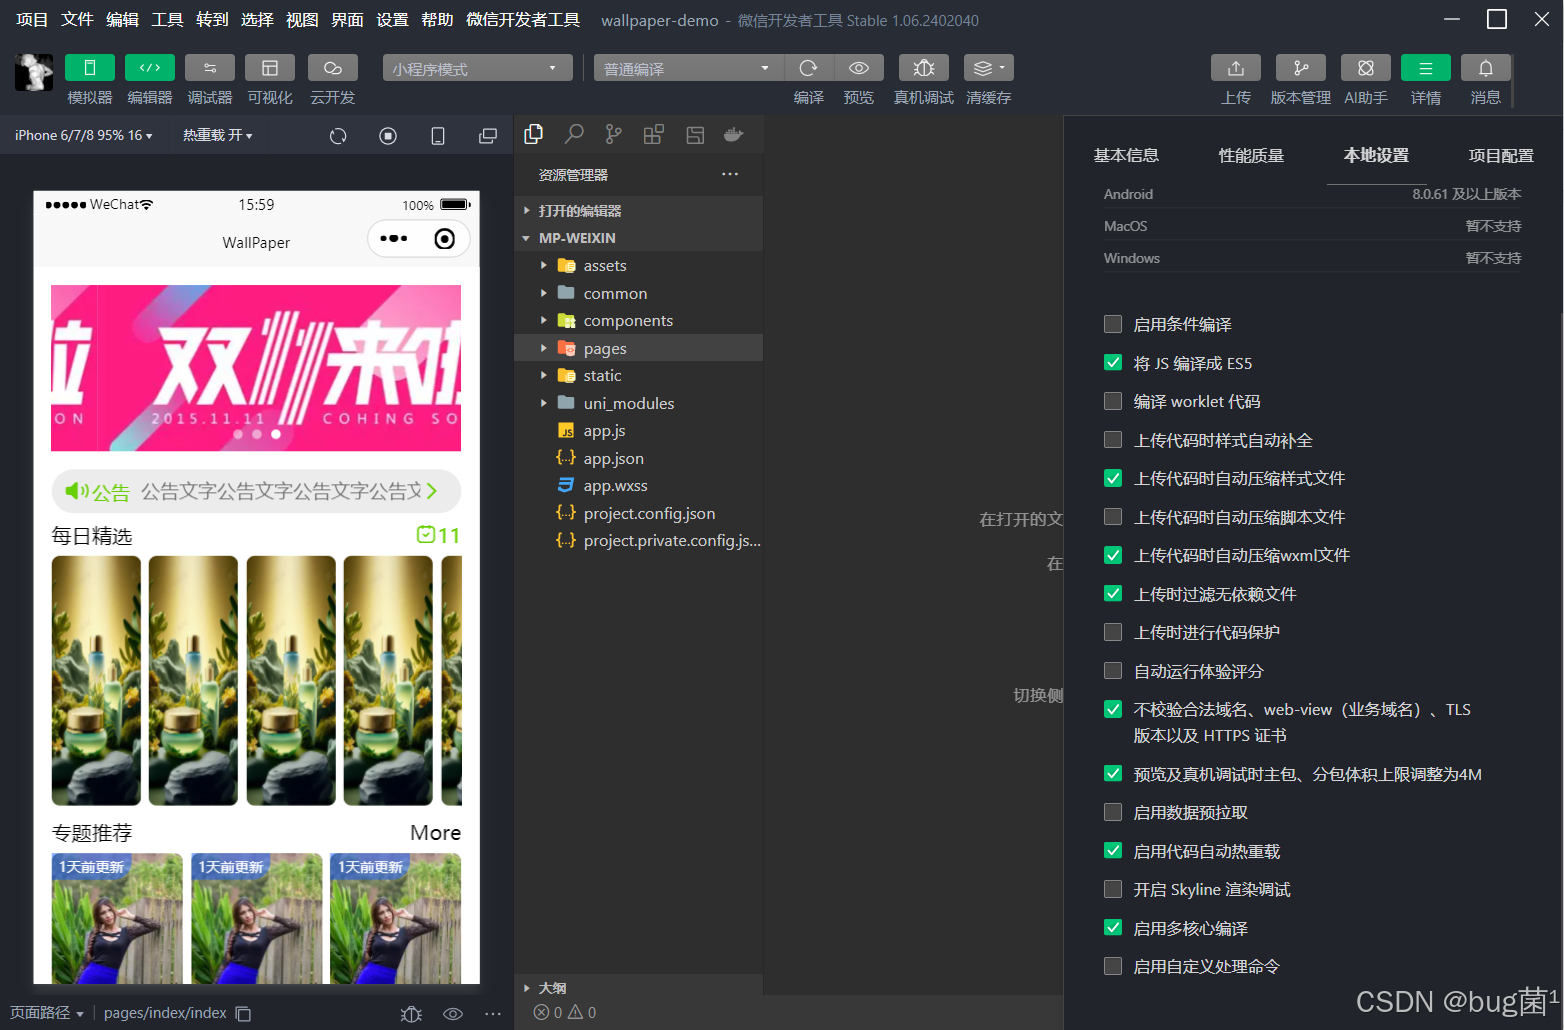Open the Source Control branch icon in sidebar

[613, 134]
